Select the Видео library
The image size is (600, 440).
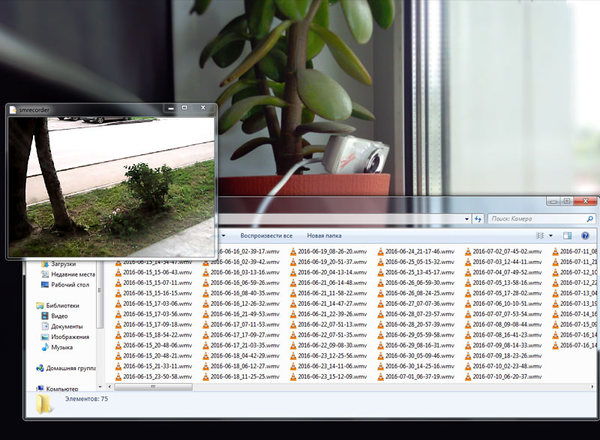click(x=60, y=316)
